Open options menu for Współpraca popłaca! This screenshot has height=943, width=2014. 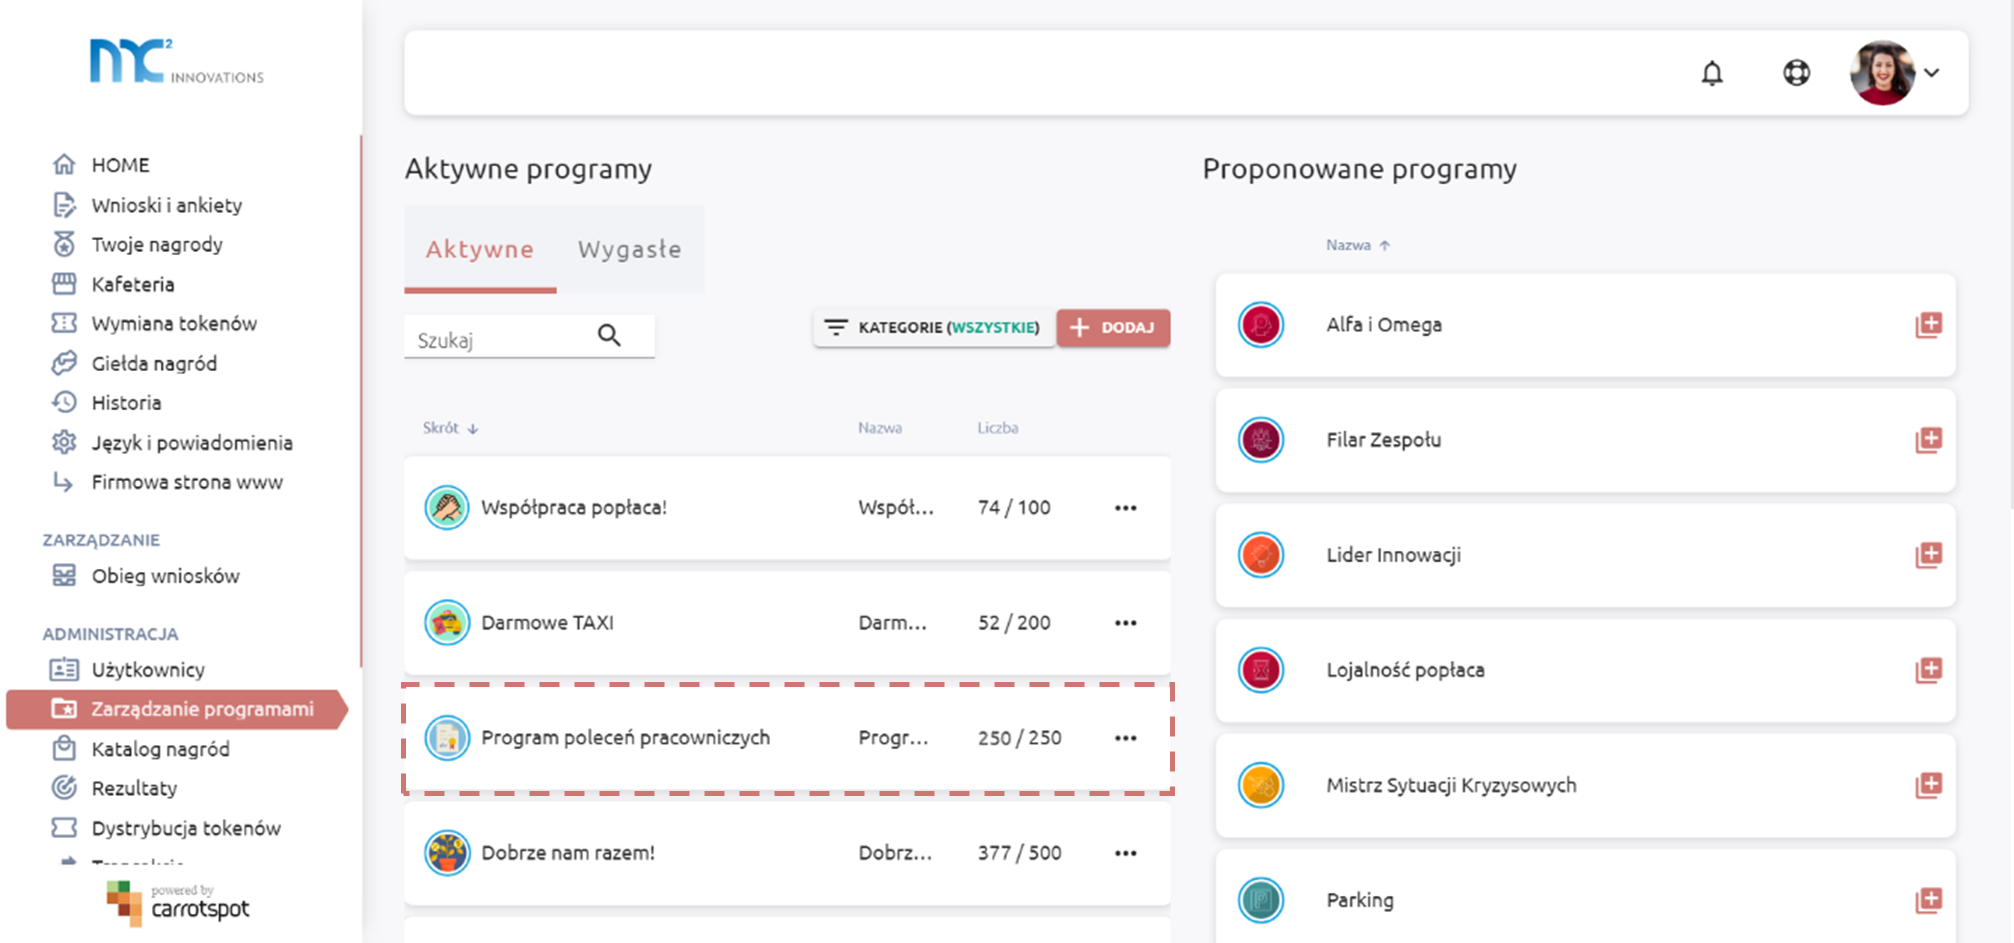tap(1125, 508)
